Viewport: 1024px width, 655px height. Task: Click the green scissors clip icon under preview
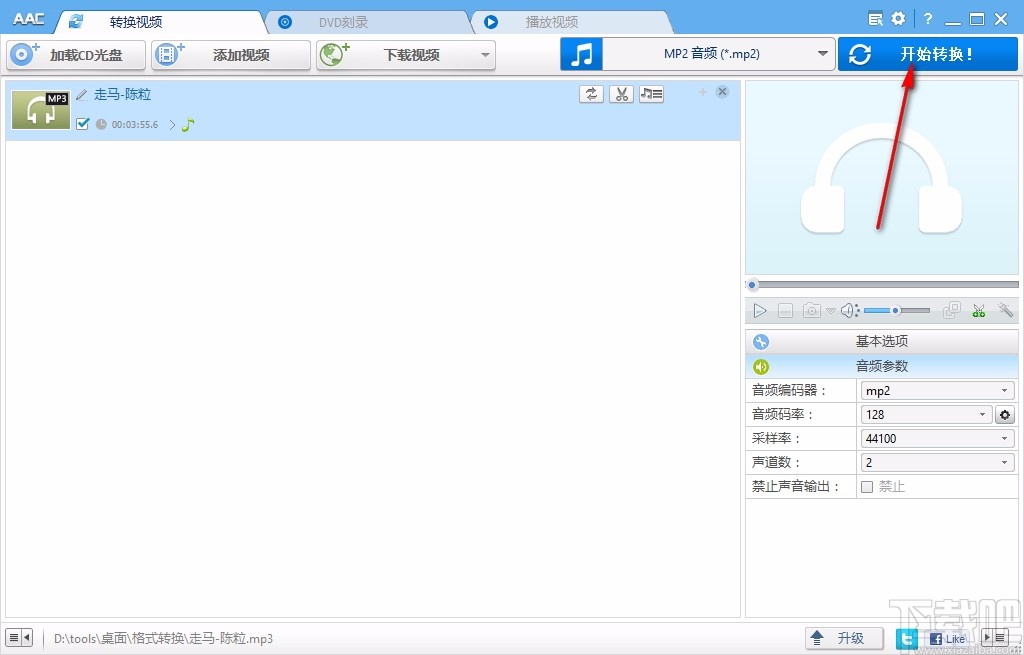click(x=978, y=310)
